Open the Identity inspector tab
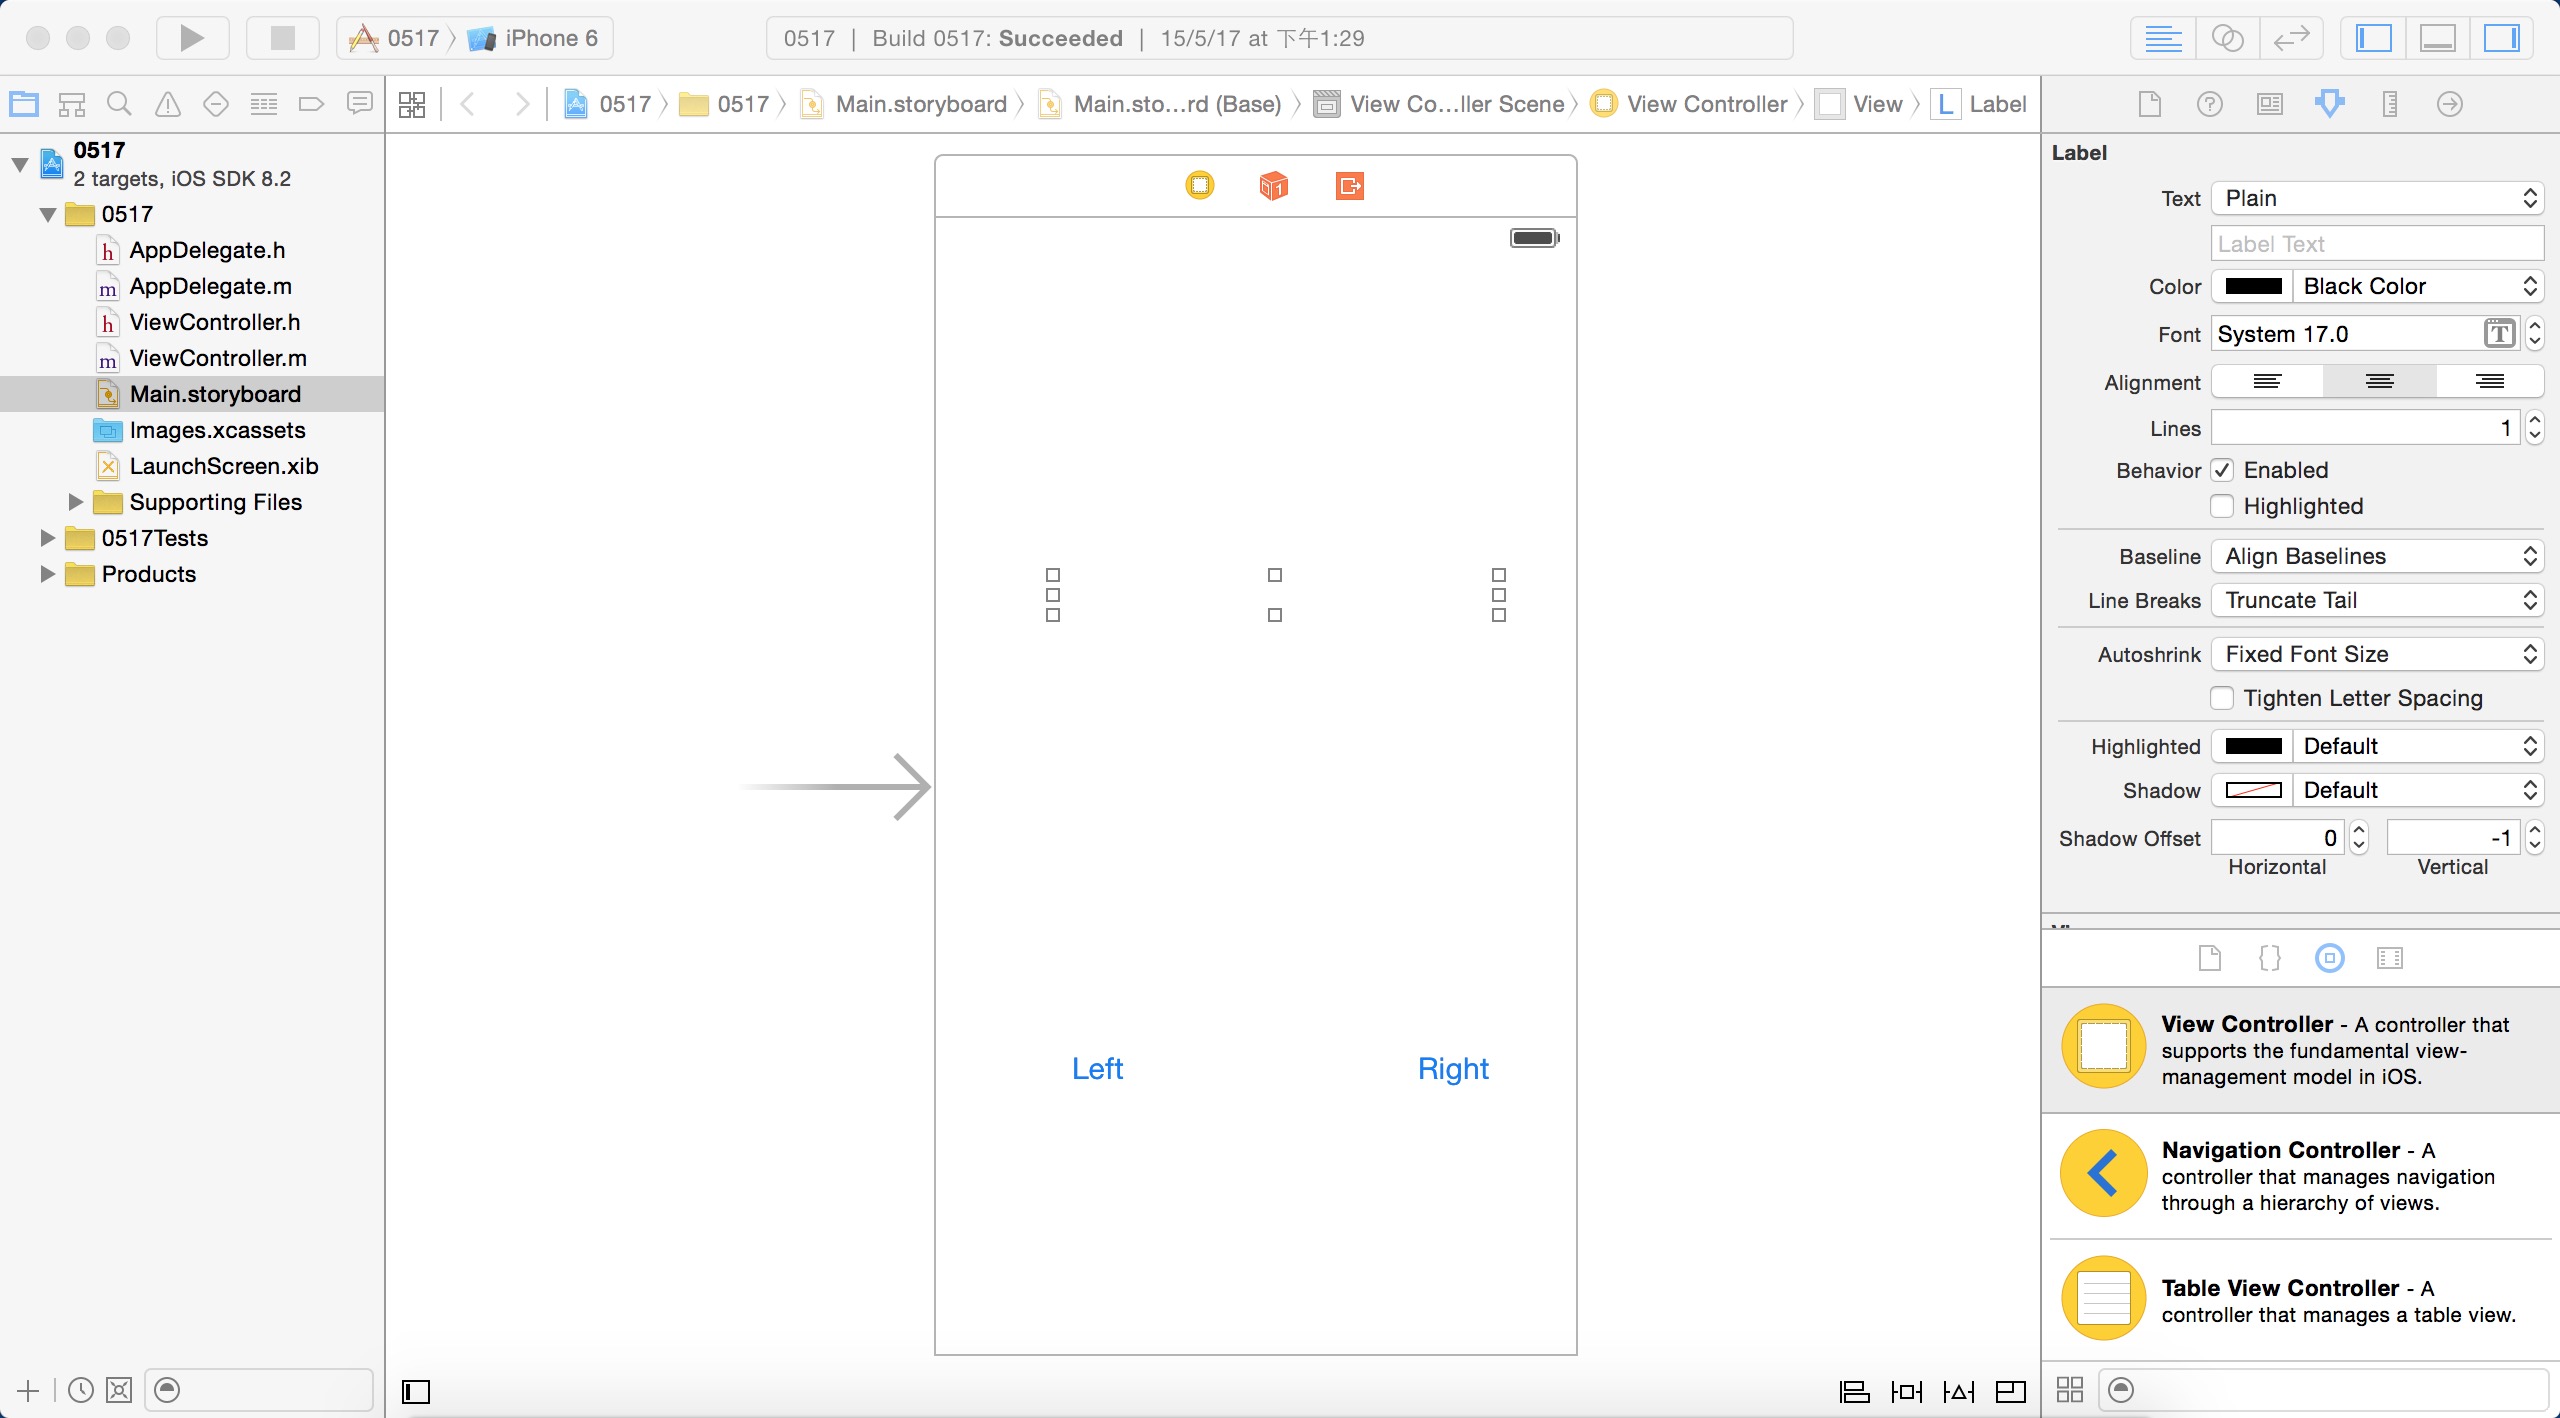The height and width of the screenshot is (1418, 2560). [2270, 104]
